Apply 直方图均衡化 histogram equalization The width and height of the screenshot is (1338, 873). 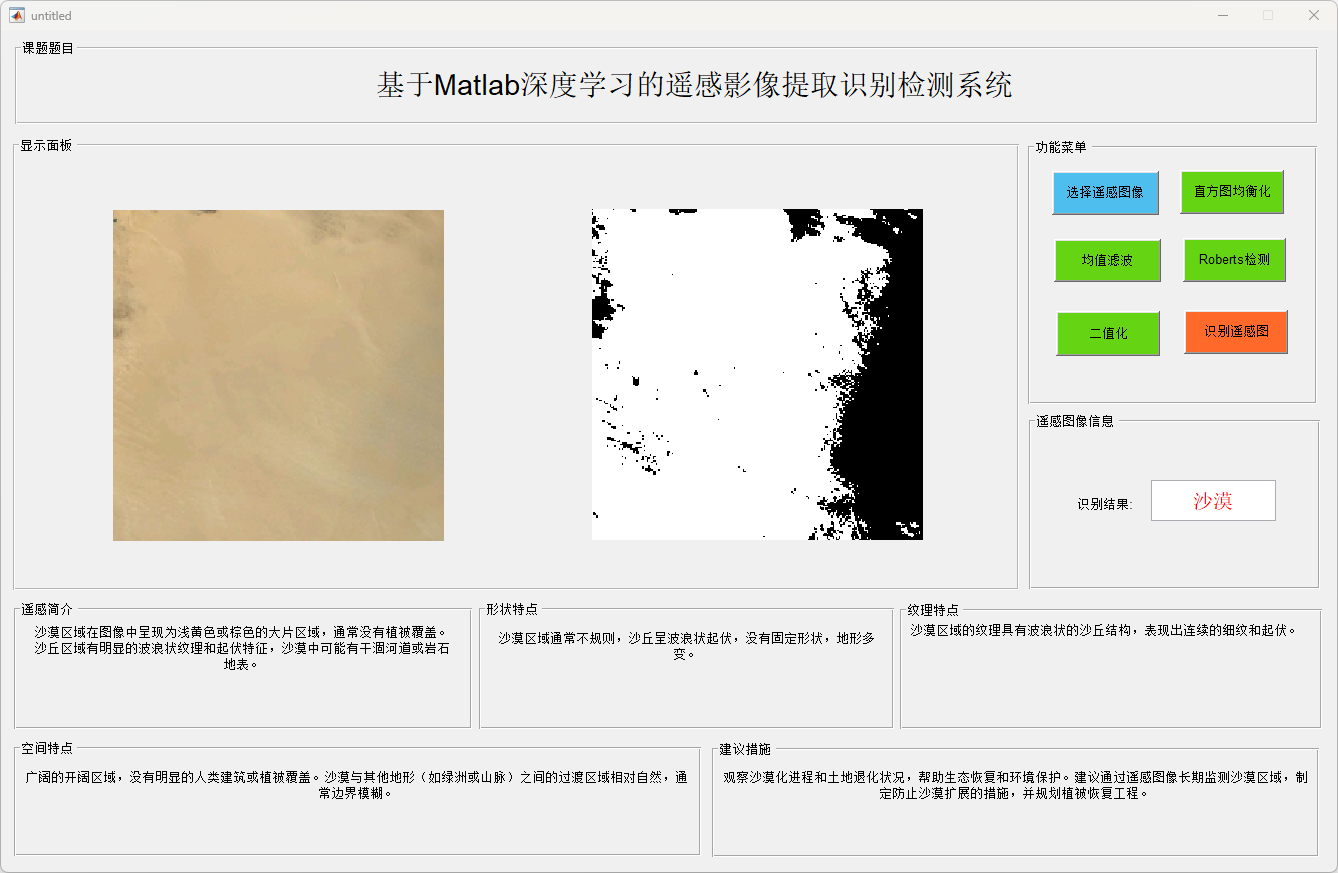(1232, 192)
